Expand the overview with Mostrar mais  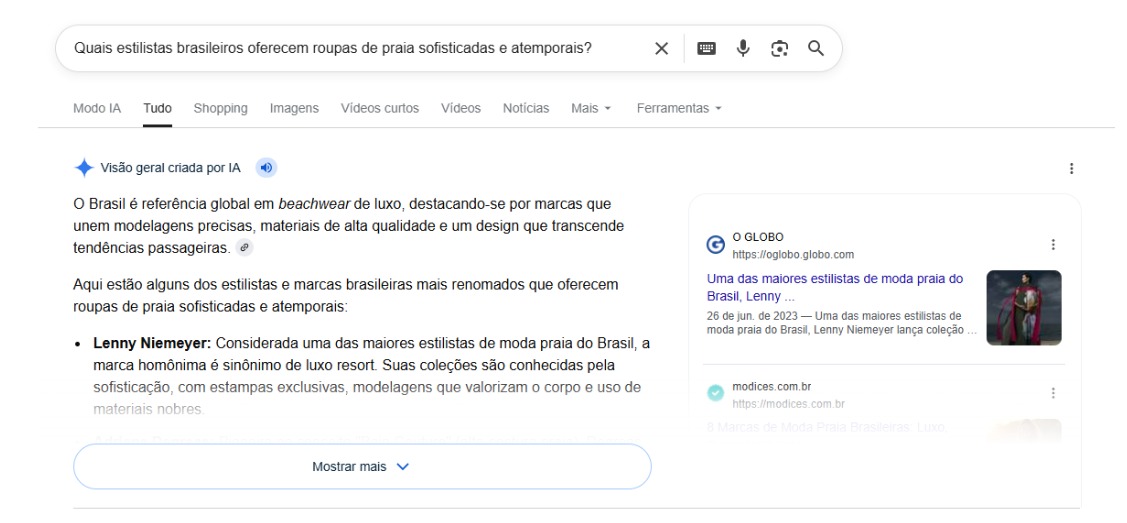(x=362, y=466)
